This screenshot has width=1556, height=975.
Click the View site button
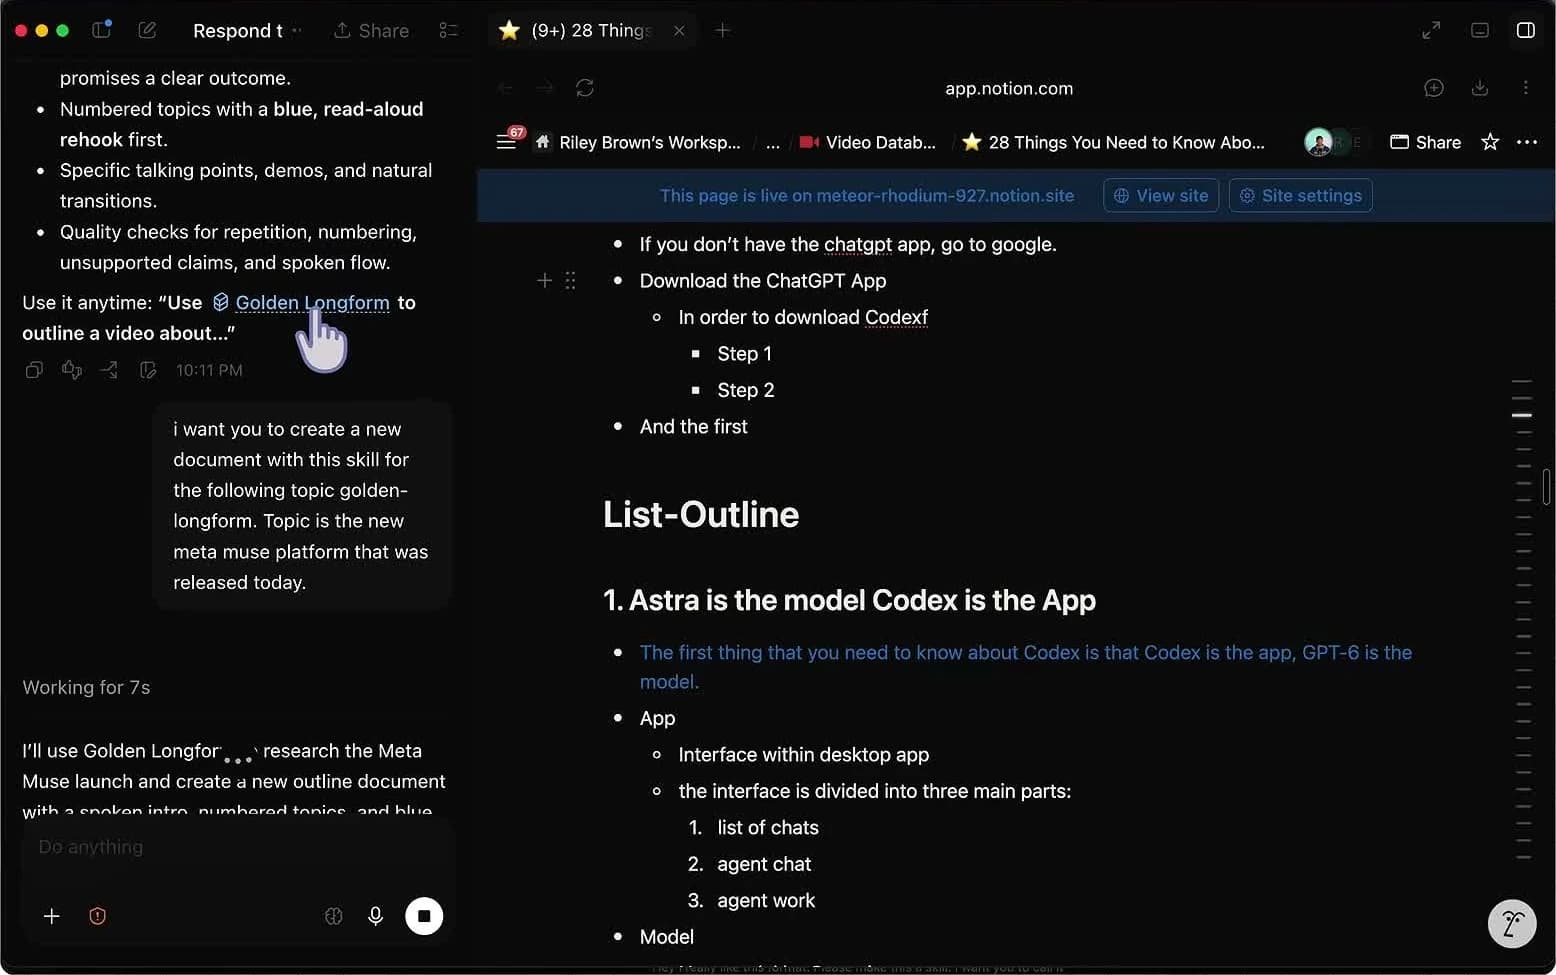(1161, 196)
